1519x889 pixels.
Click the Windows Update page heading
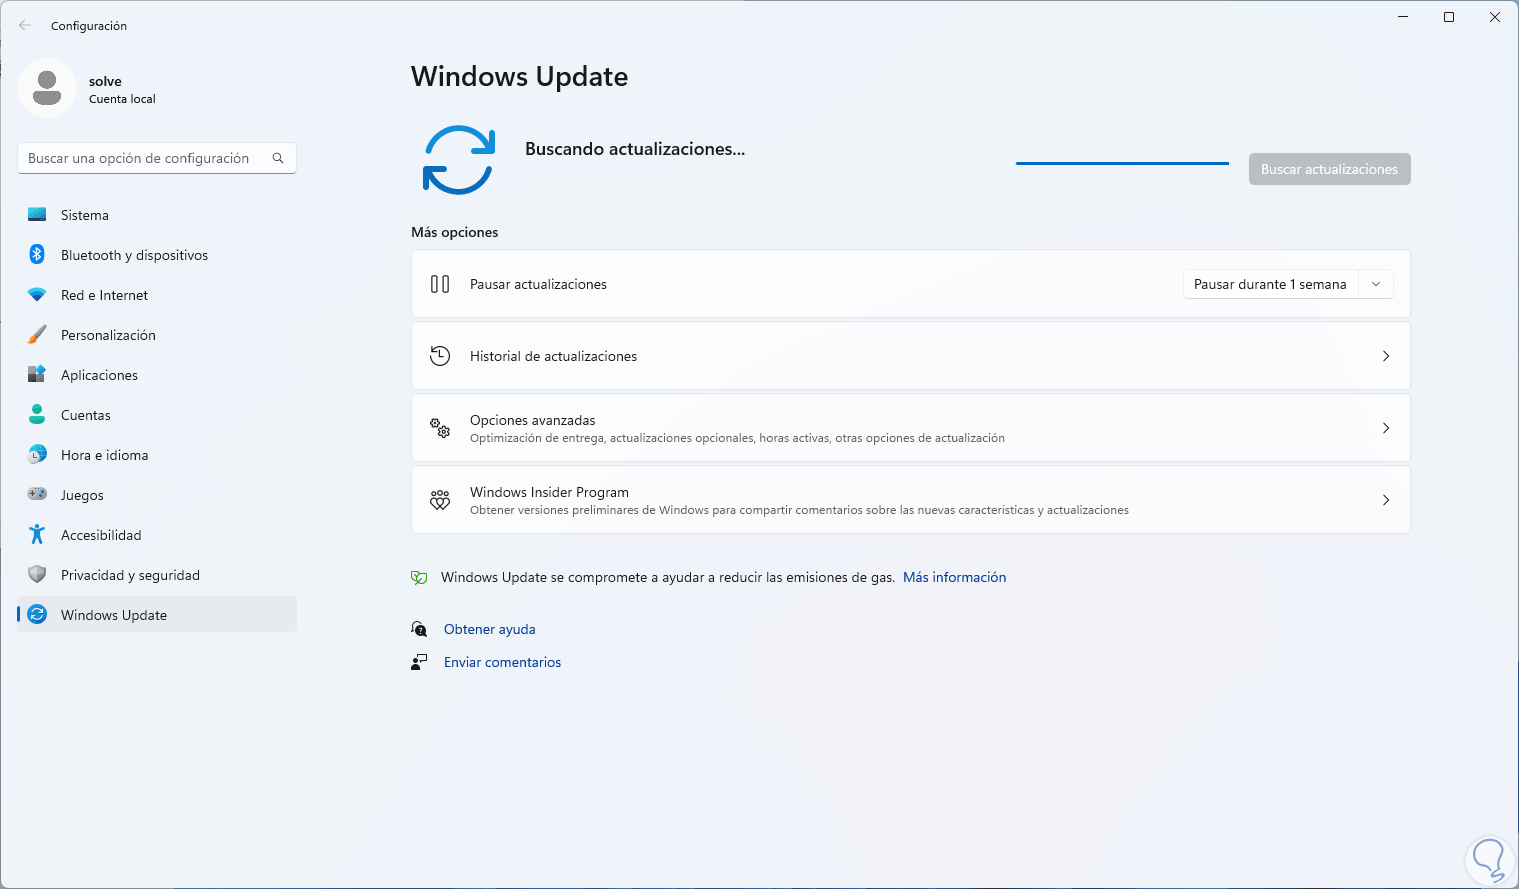tap(520, 77)
